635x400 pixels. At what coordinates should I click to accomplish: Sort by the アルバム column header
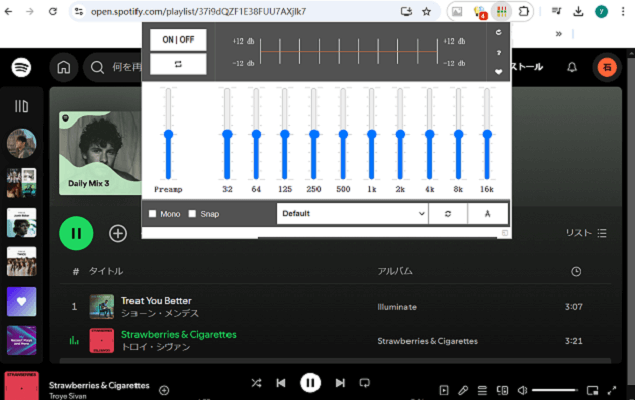tap(395, 271)
